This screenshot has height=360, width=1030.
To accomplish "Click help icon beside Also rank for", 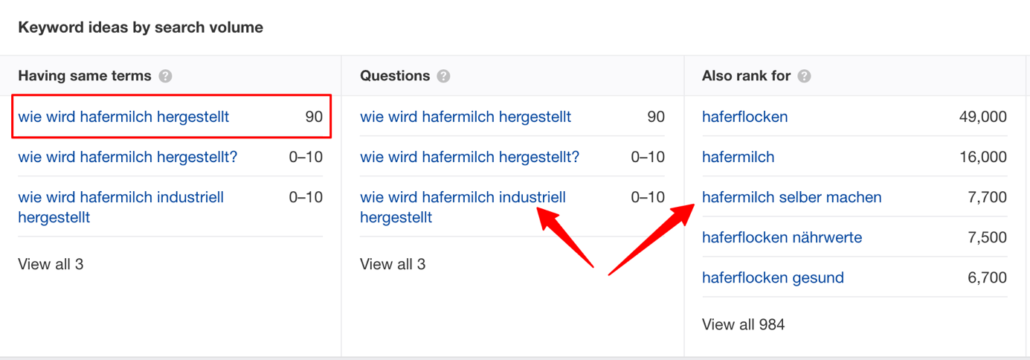I will (804, 76).
